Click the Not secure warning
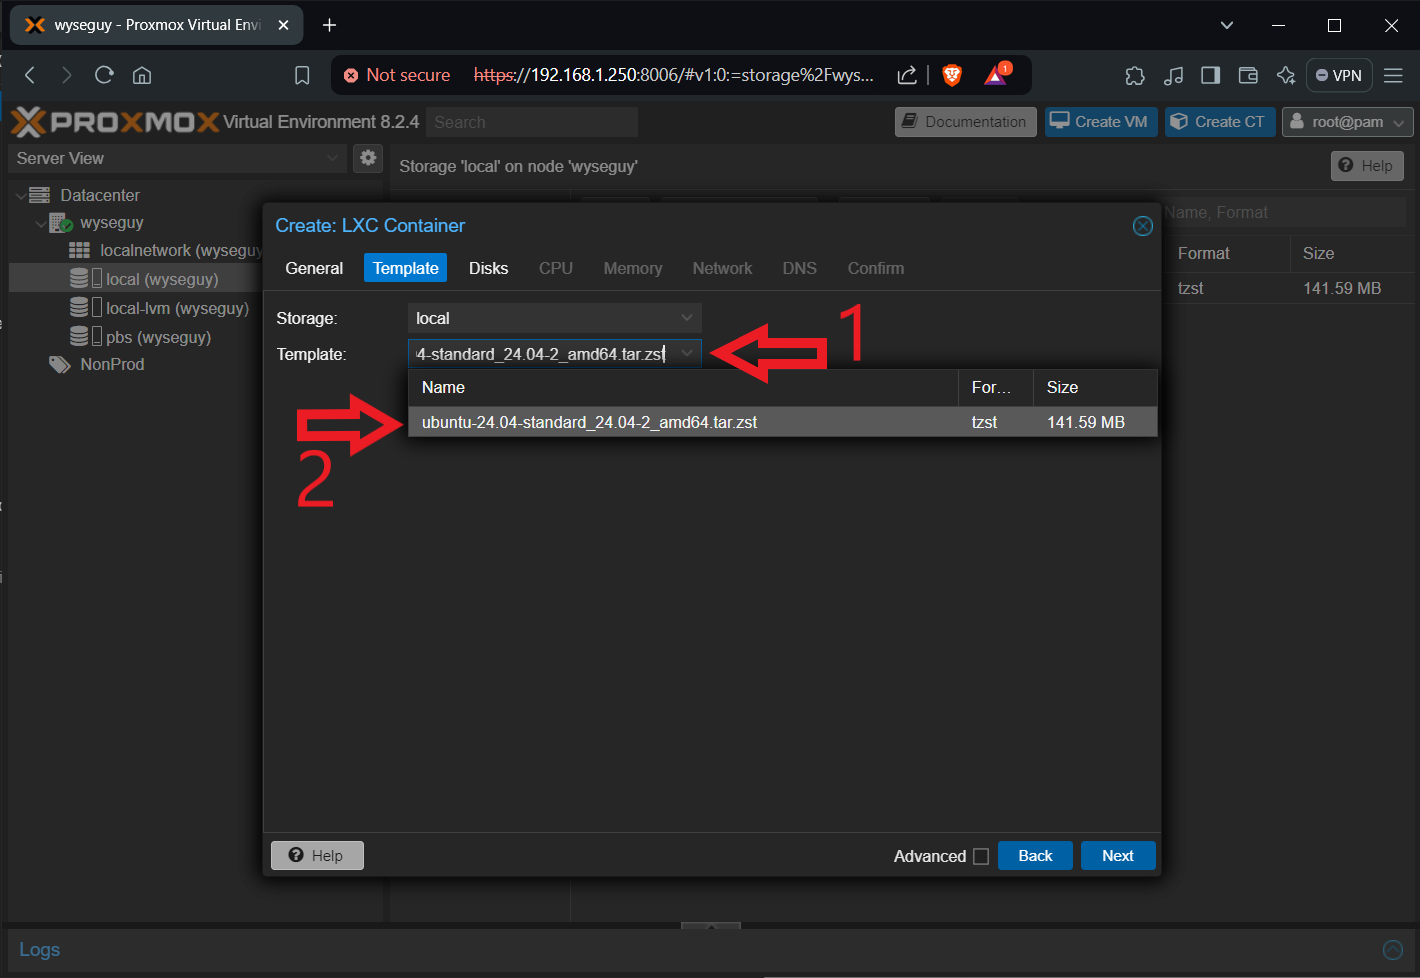The height and width of the screenshot is (978, 1420). point(396,75)
